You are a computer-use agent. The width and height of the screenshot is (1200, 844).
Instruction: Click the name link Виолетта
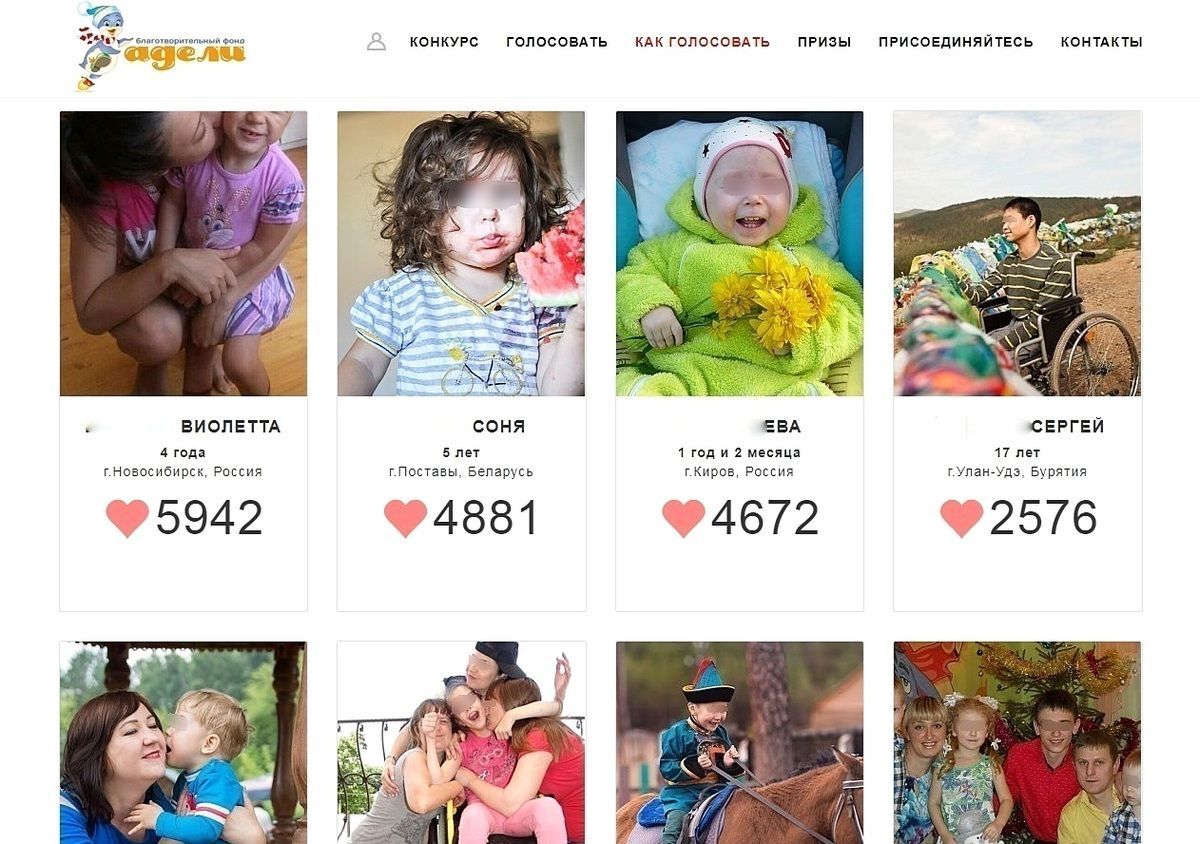(x=230, y=427)
